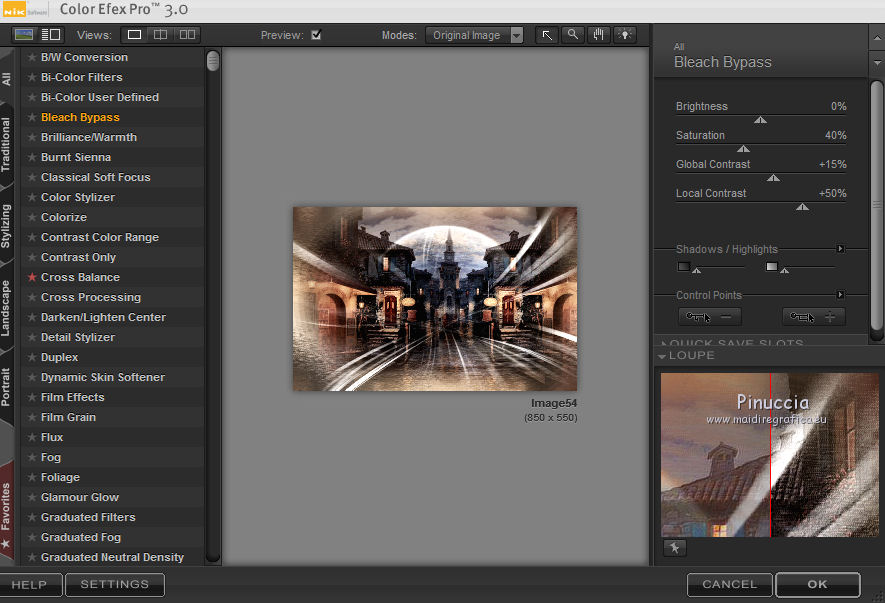Select the hand pan tool
885x603 pixels.
tap(599, 35)
